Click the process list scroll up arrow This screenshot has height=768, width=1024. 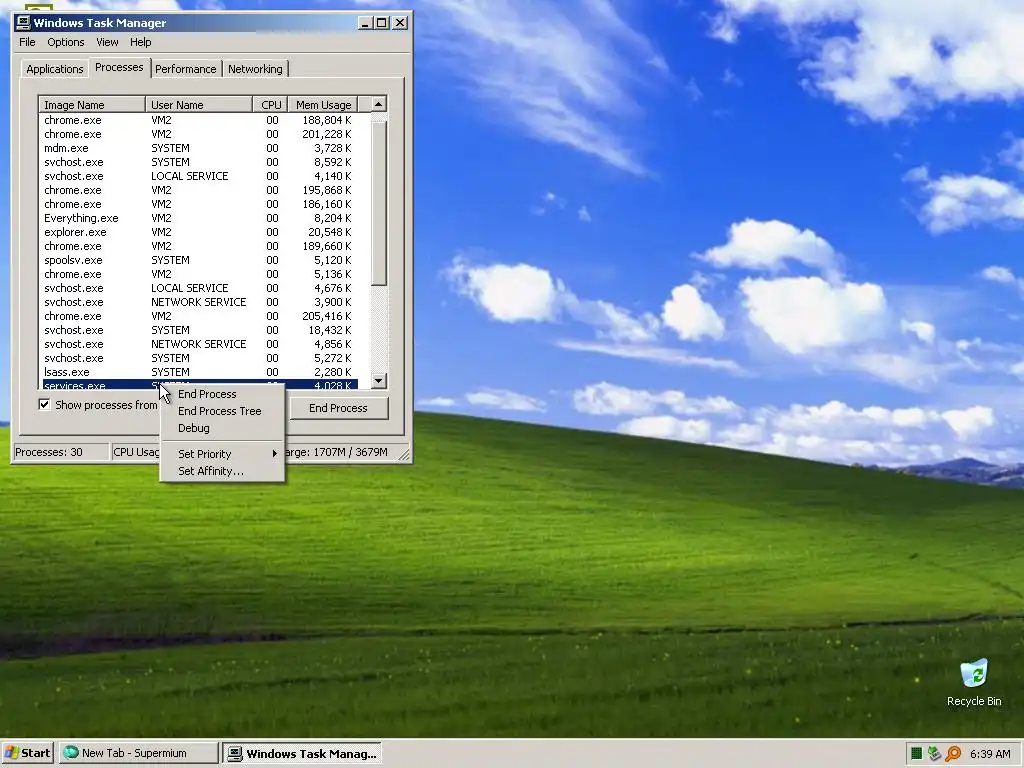(x=379, y=104)
